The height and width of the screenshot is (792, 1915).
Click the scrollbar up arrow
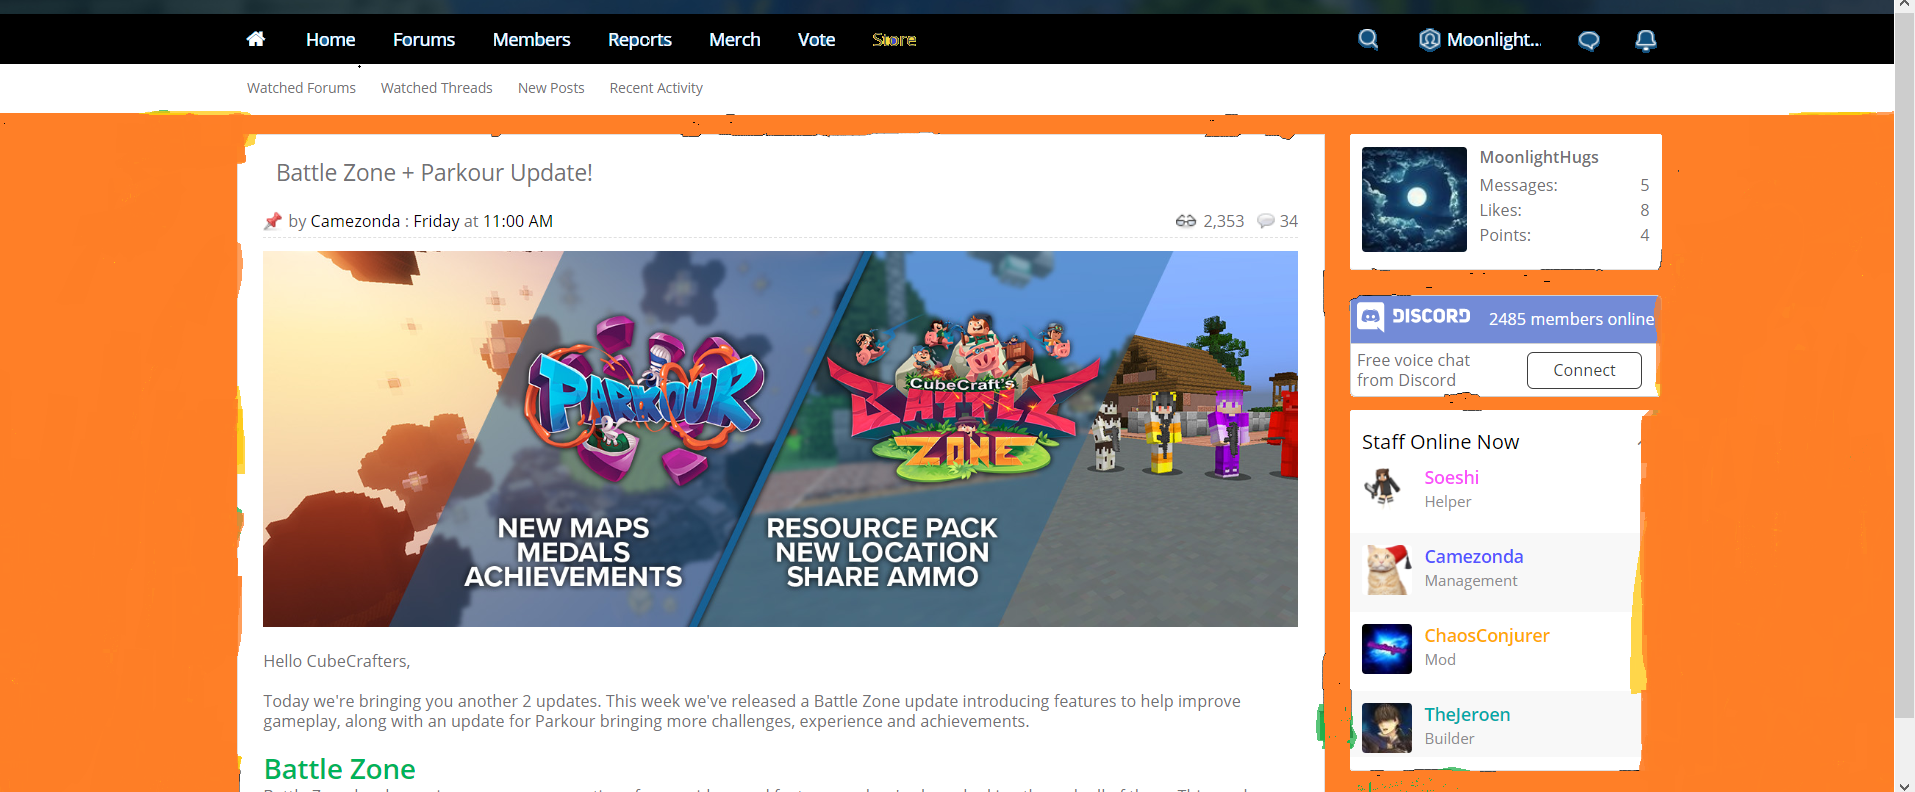[1904, 6]
